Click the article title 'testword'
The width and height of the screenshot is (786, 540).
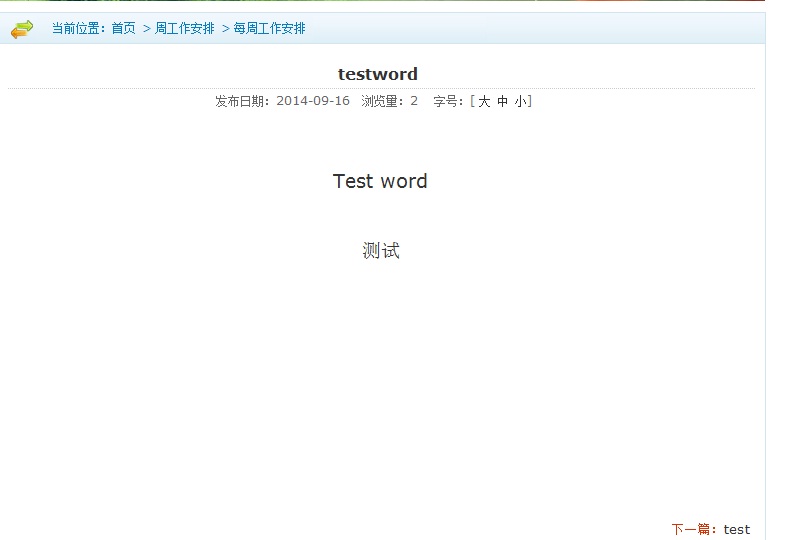coord(378,74)
